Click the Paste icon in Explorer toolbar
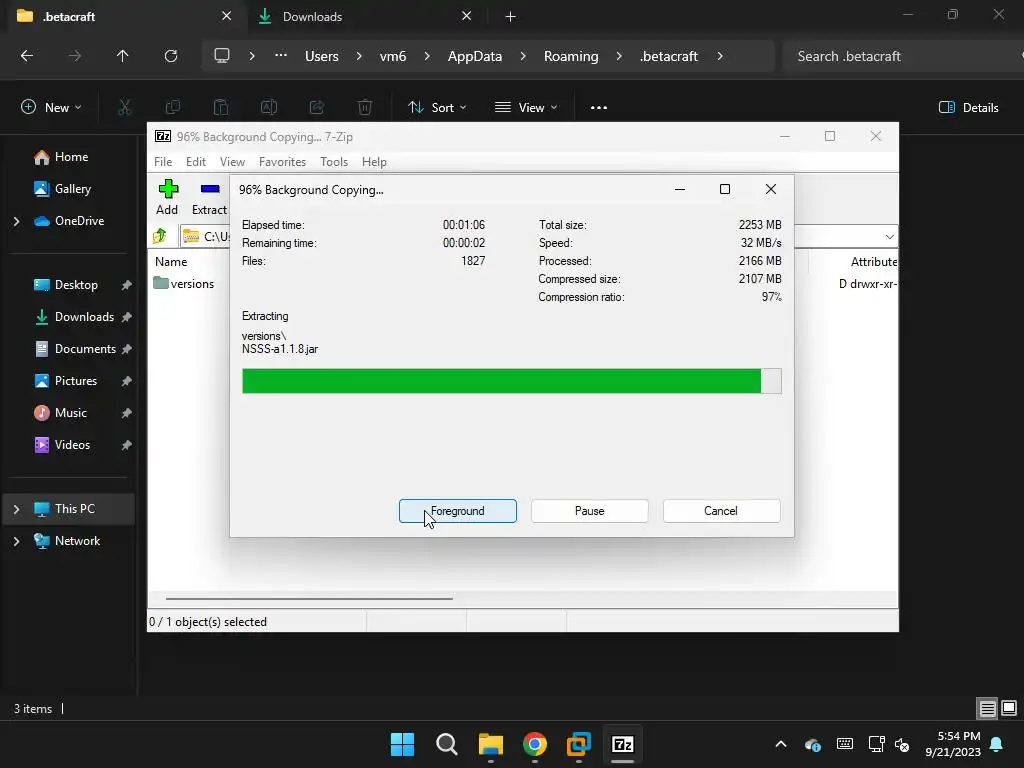The image size is (1024, 768). pyautogui.click(x=221, y=108)
